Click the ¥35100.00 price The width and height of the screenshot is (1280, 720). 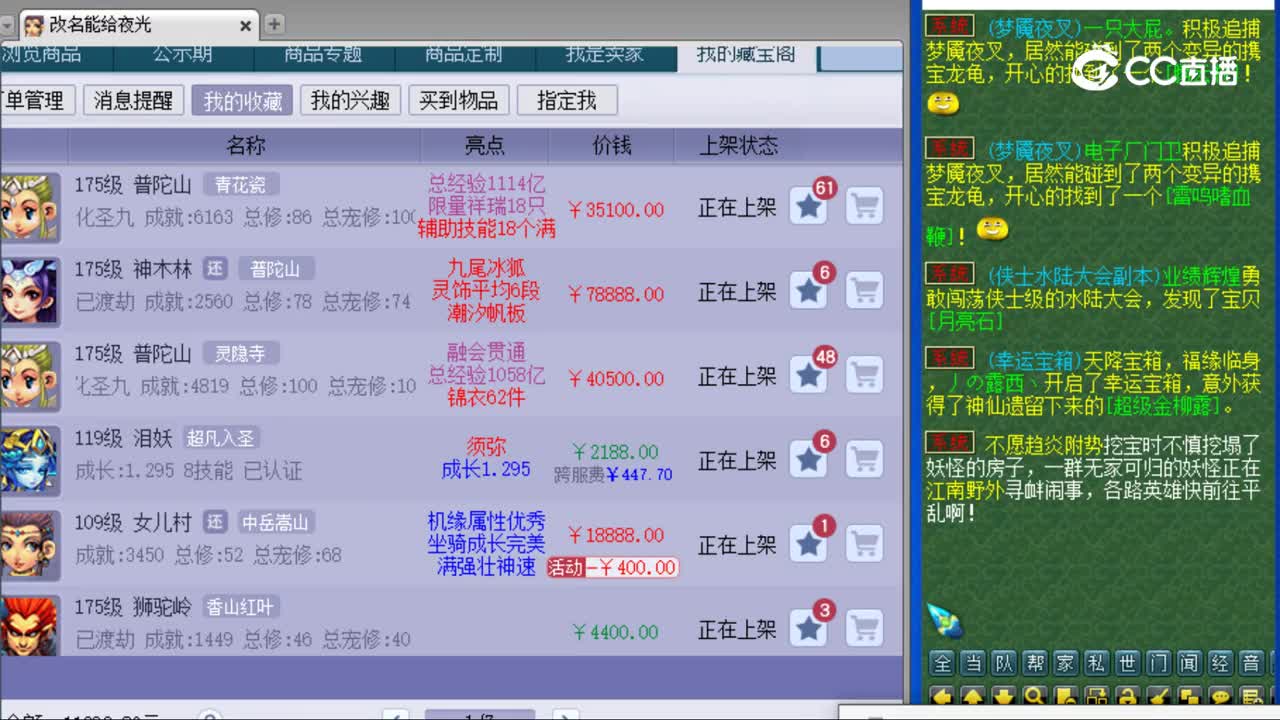[615, 210]
